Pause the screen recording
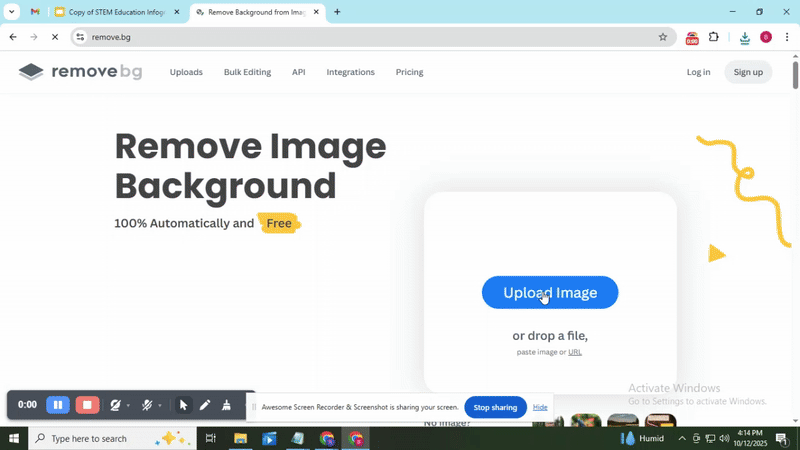 tap(58, 405)
